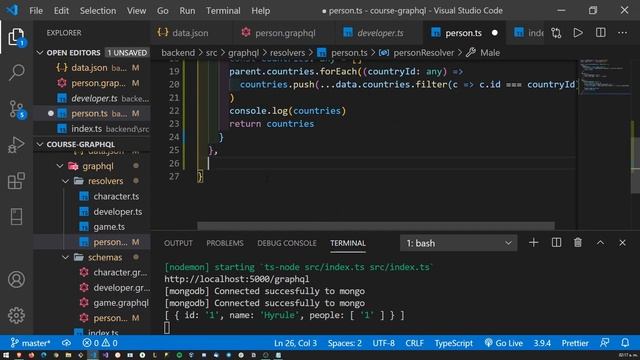
Task: Open the View menu
Action: point(136,11)
